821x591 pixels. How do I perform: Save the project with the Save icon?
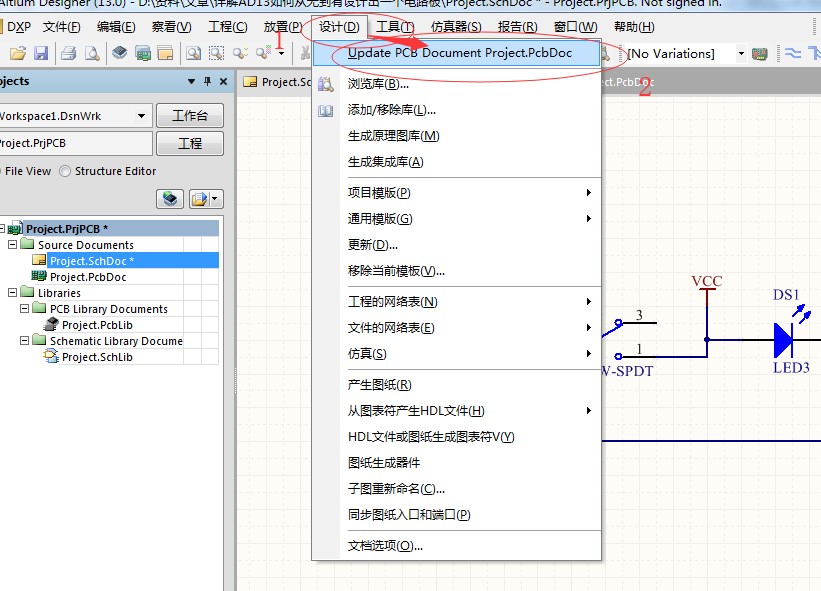pyautogui.click(x=43, y=53)
